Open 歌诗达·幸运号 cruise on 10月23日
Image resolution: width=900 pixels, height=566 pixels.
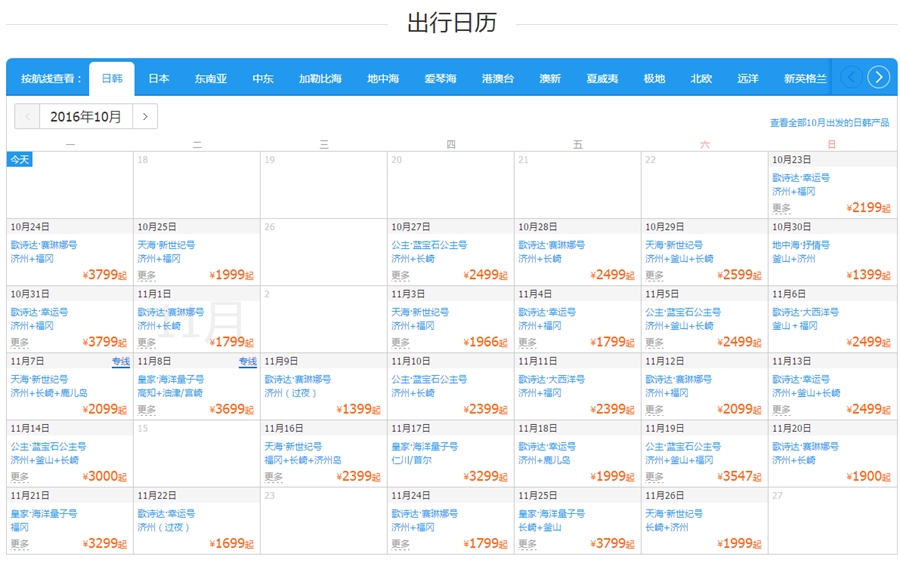pos(801,178)
